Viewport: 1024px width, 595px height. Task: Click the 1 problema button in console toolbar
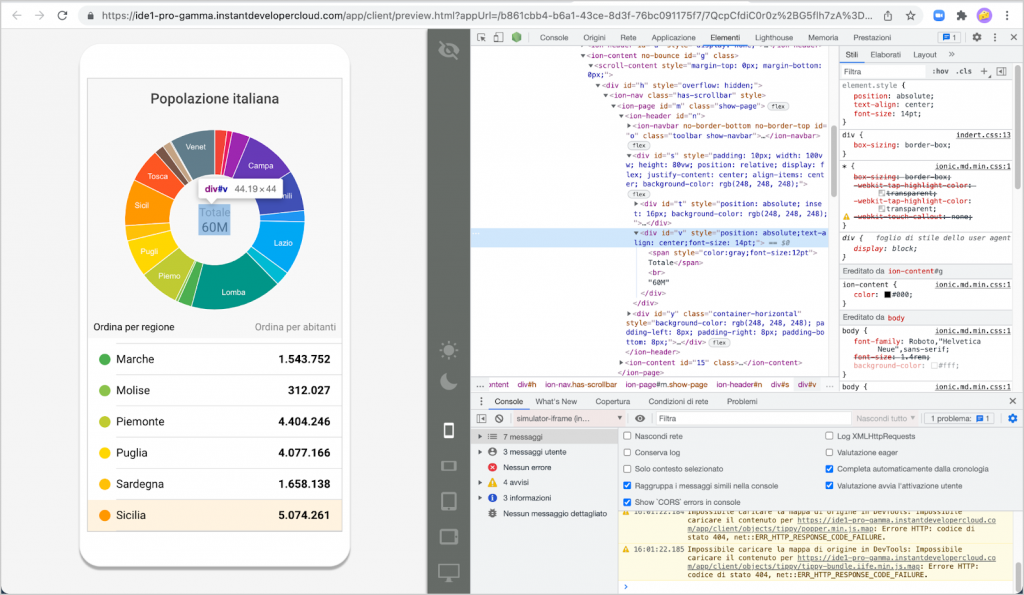(x=961, y=418)
